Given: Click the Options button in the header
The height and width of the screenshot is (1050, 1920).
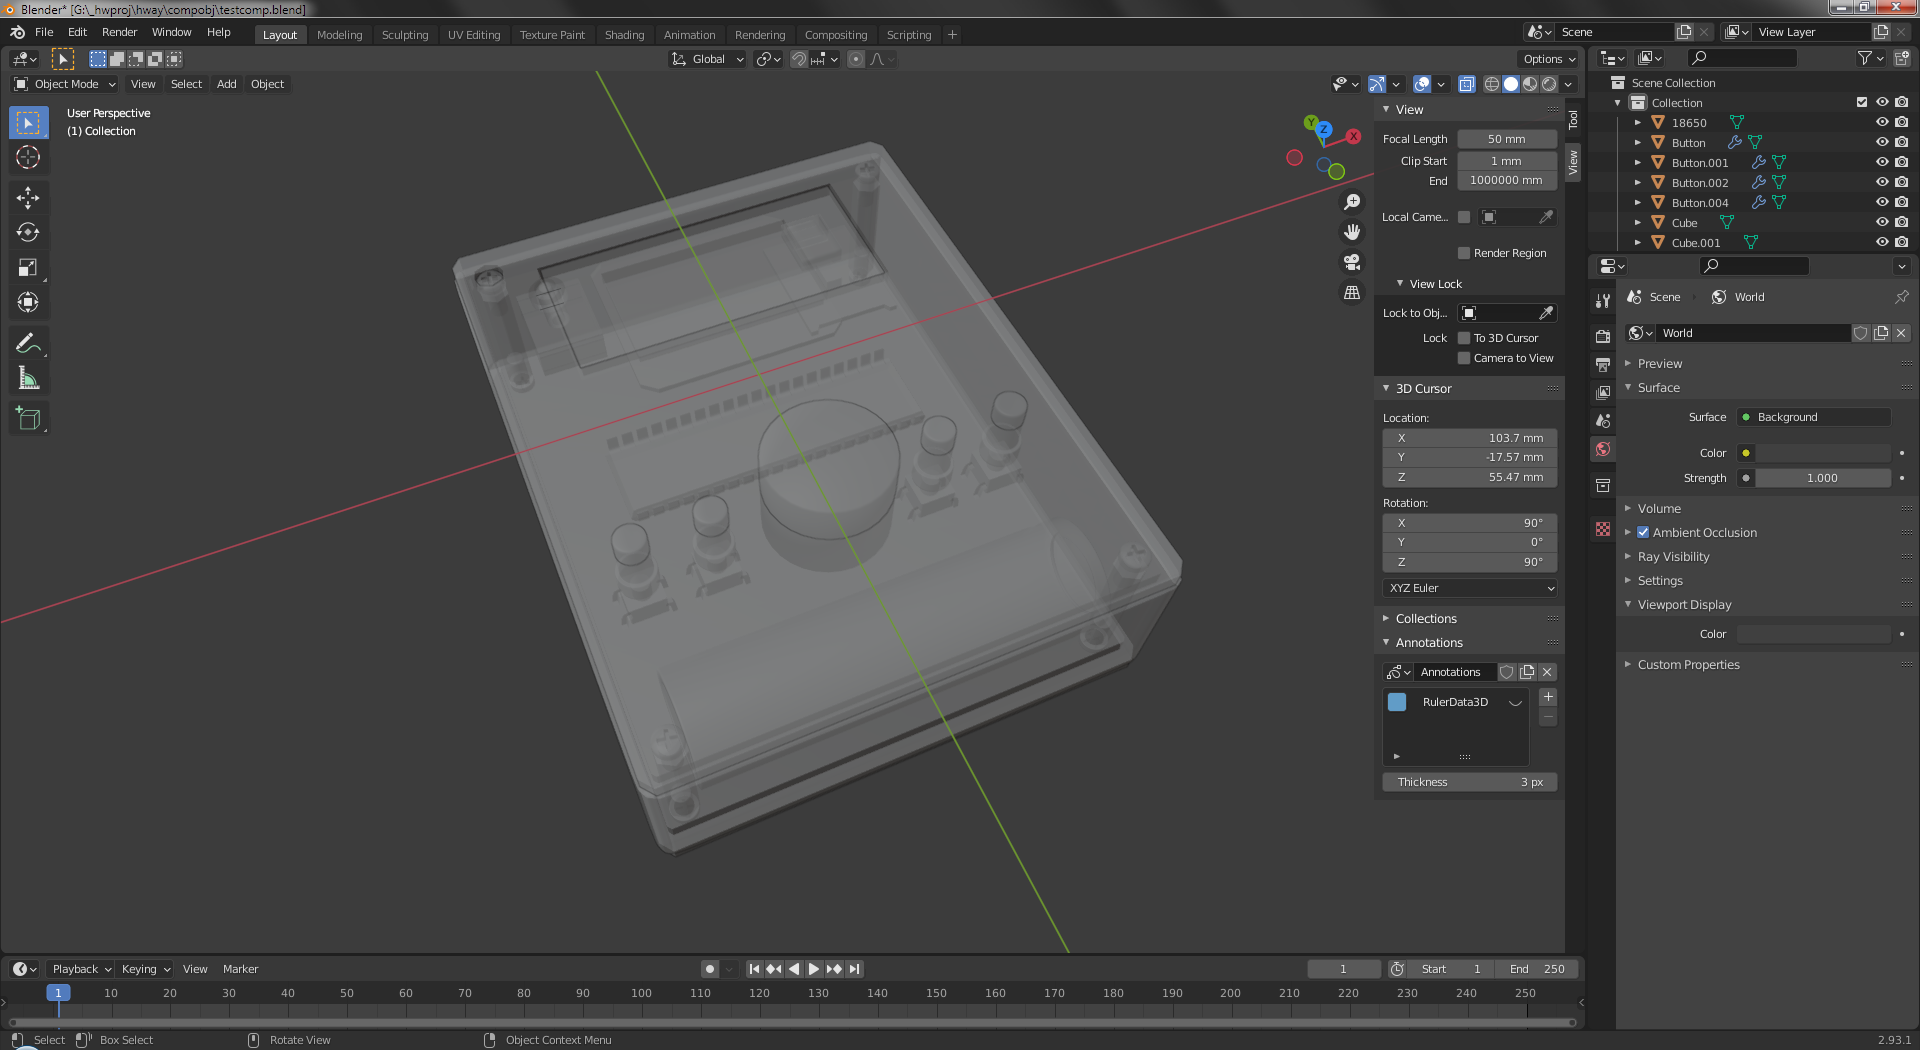Looking at the screenshot, I should pyautogui.click(x=1548, y=59).
